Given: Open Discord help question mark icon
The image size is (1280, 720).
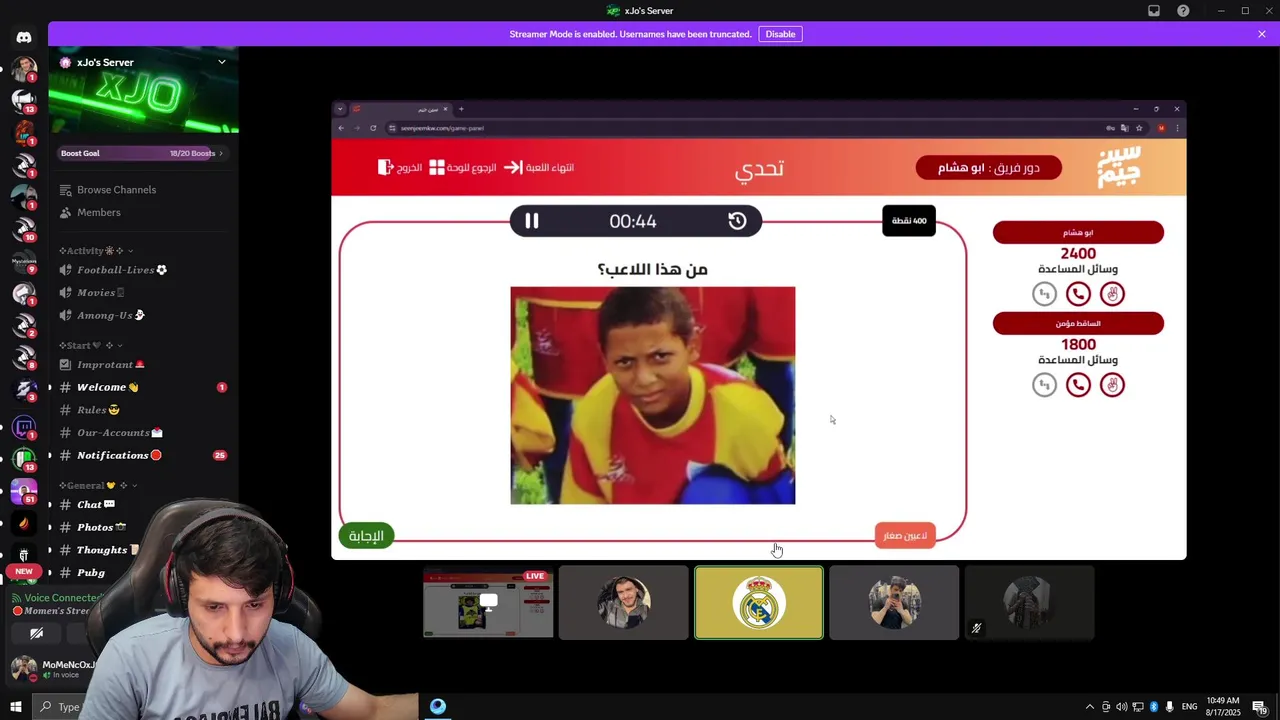Looking at the screenshot, I should pyautogui.click(x=1183, y=11).
